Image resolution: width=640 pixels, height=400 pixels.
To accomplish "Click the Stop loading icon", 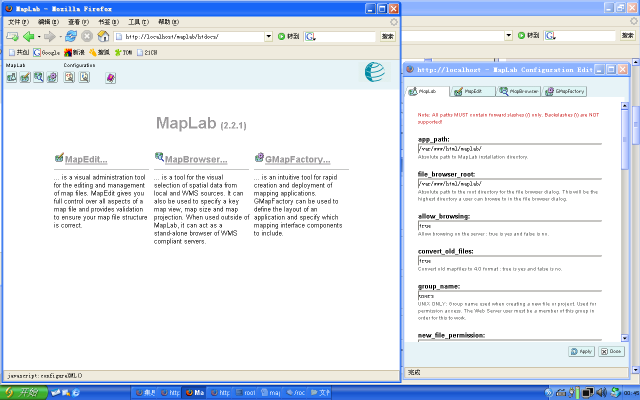I will pyautogui.click(x=87, y=36).
